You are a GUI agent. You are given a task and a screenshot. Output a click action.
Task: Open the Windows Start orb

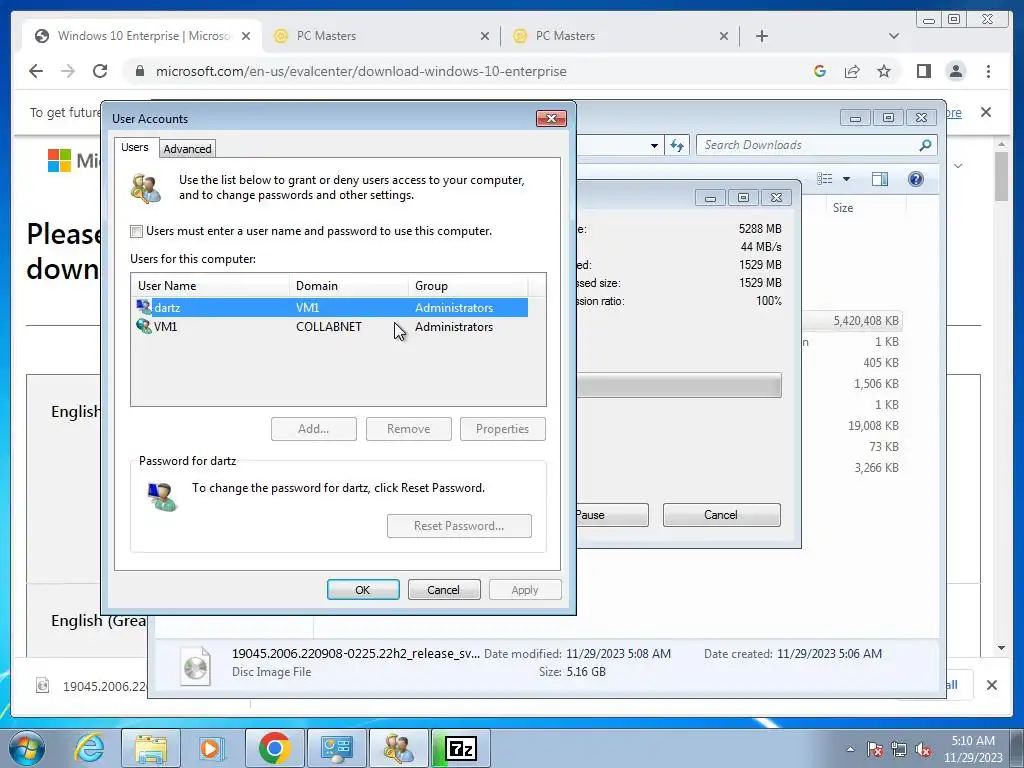point(27,748)
